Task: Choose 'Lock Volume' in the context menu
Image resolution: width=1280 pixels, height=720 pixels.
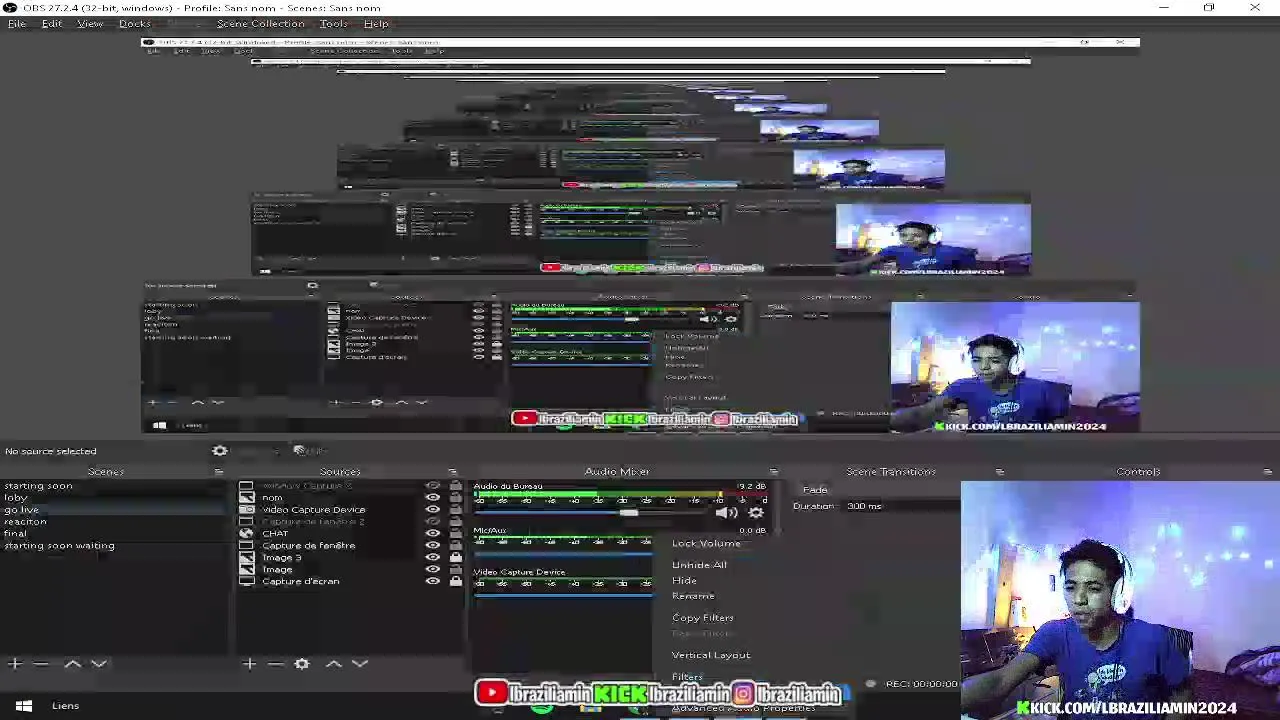Action: [706, 543]
